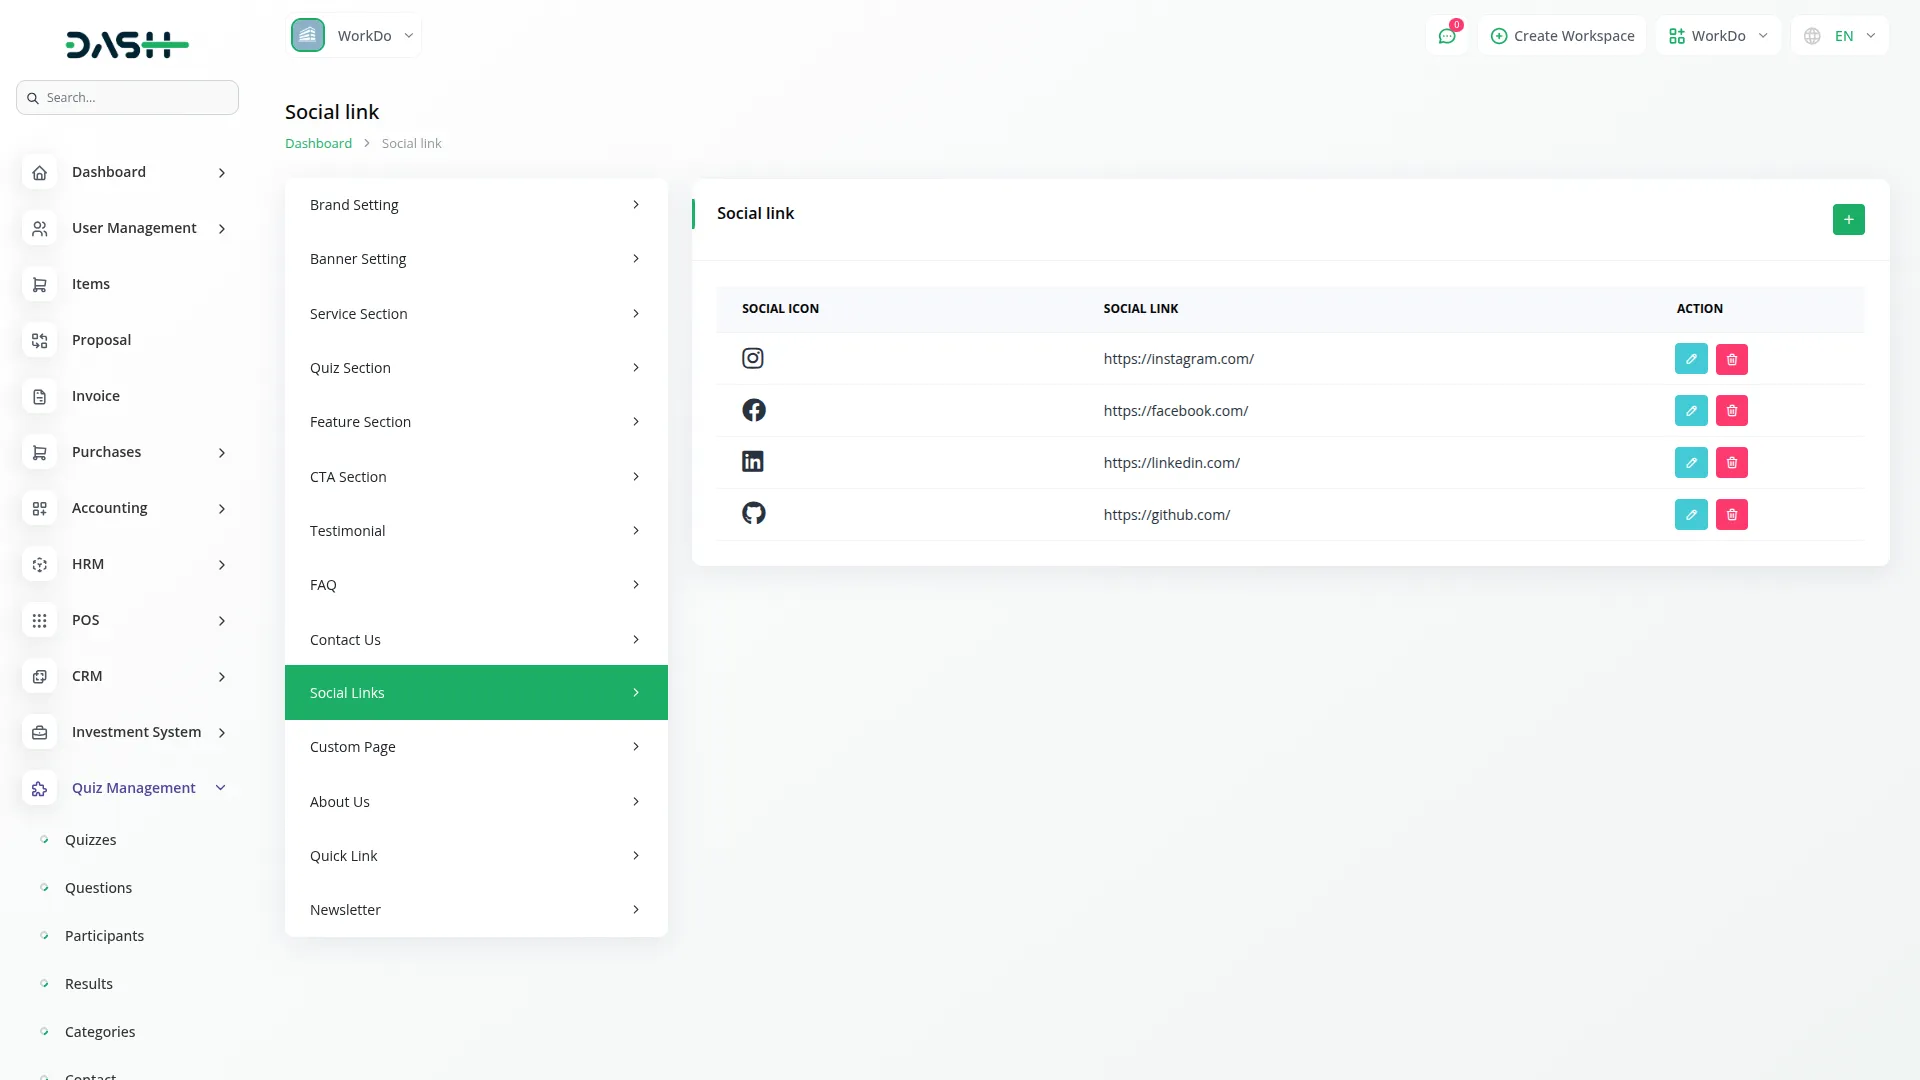Viewport: 1920px width, 1080px height.
Task: Delete the Instagram social link
Action: (x=1731, y=359)
